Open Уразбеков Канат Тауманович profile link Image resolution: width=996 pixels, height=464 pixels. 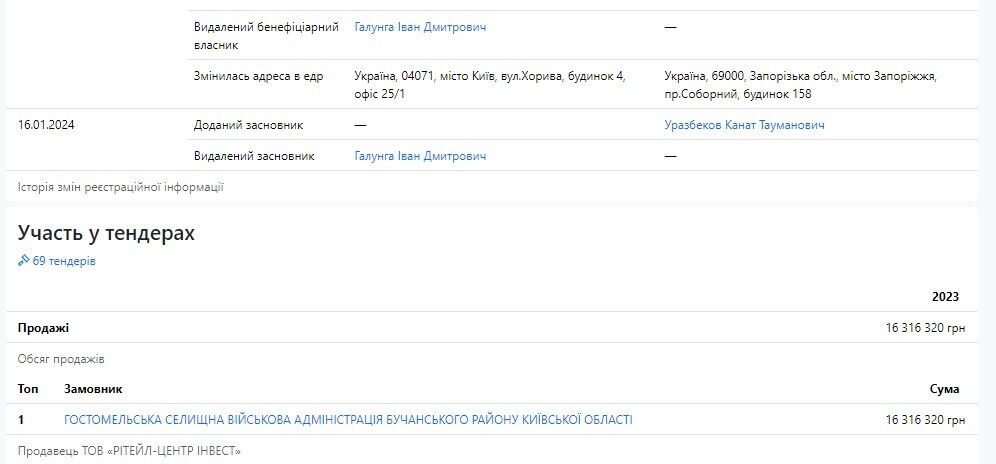pyautogui.click(x=744, y=125)
